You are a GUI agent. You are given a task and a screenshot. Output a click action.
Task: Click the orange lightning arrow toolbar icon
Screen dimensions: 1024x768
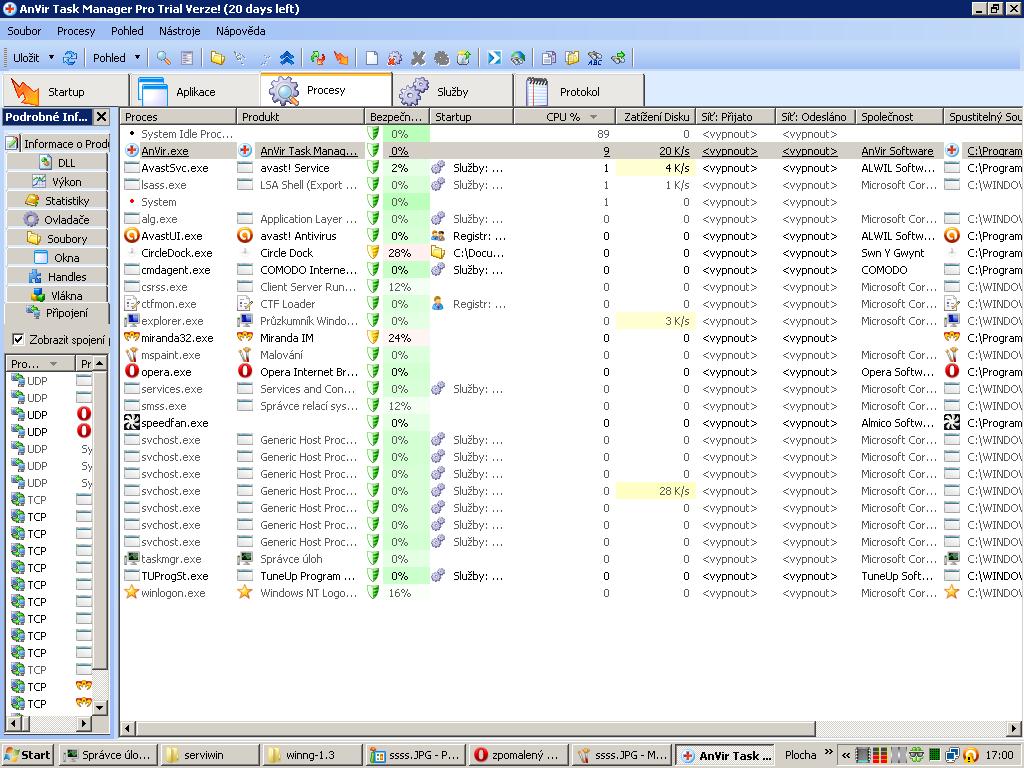(x=341, y=58)
